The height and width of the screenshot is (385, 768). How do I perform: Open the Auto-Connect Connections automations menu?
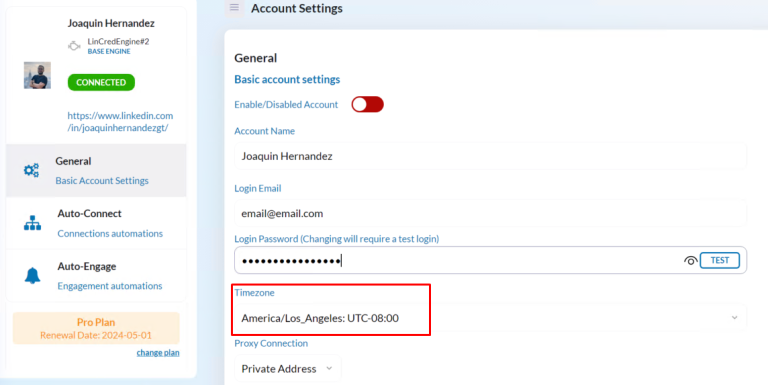pyautogui.click(x=96, y=223)
